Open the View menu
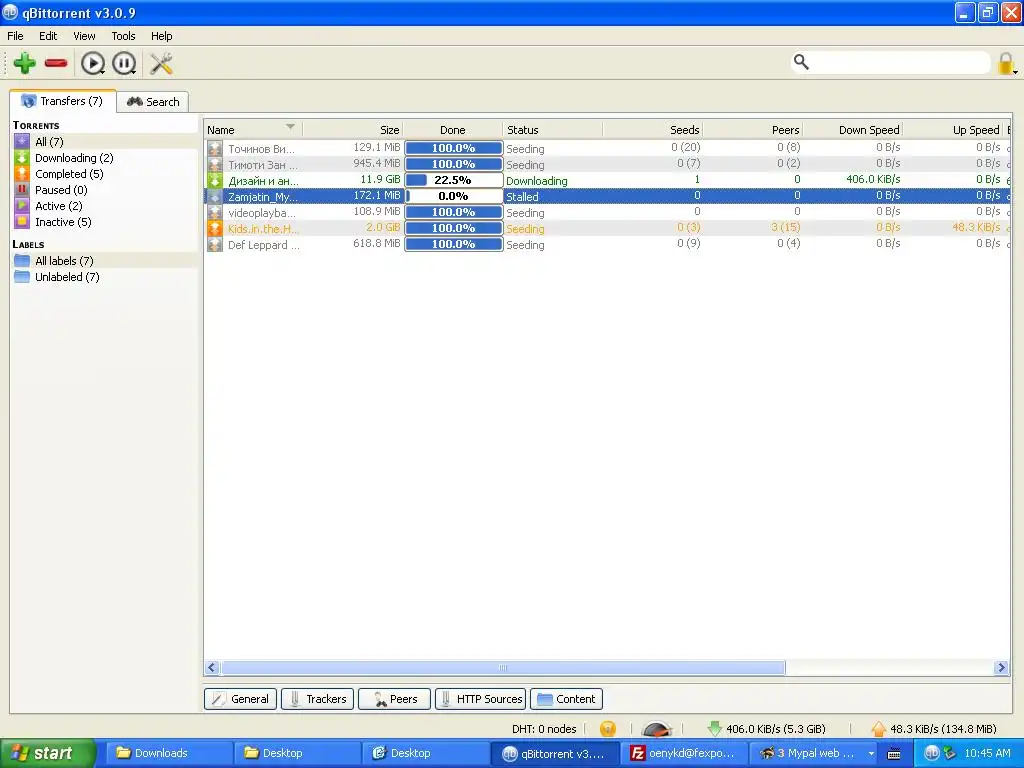 click(x=84, y=36)
